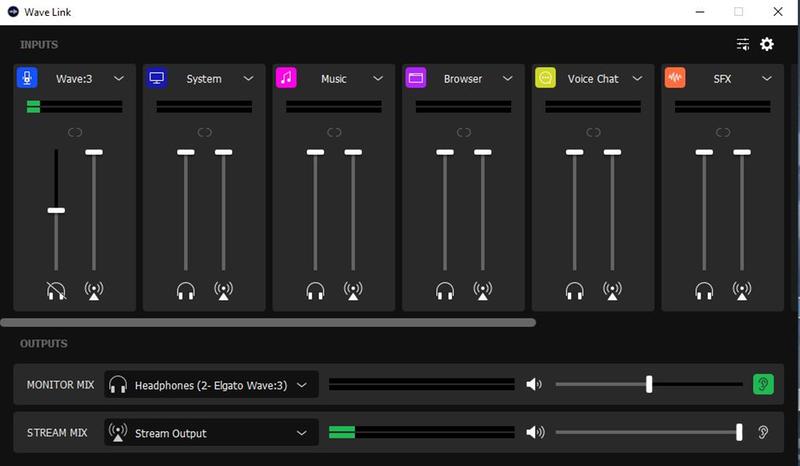Mute the Monitor Mix speaker button
Viewport: 800px width, 466px height.
pyautogui.click(x=536, y=384)
